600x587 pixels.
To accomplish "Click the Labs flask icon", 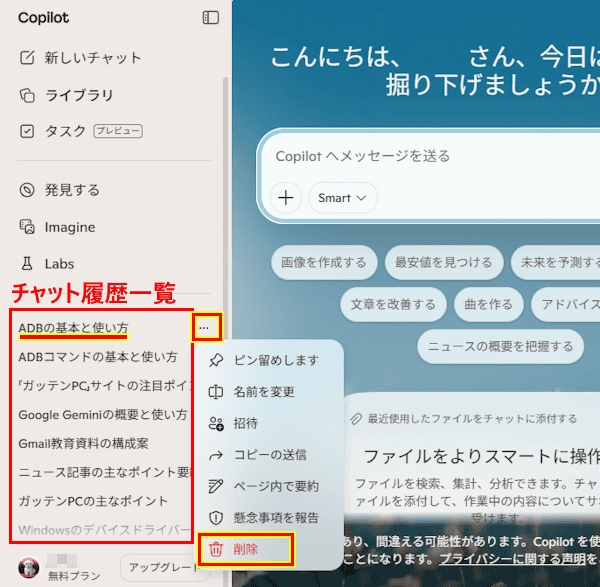I will click(x=27, y=264).
